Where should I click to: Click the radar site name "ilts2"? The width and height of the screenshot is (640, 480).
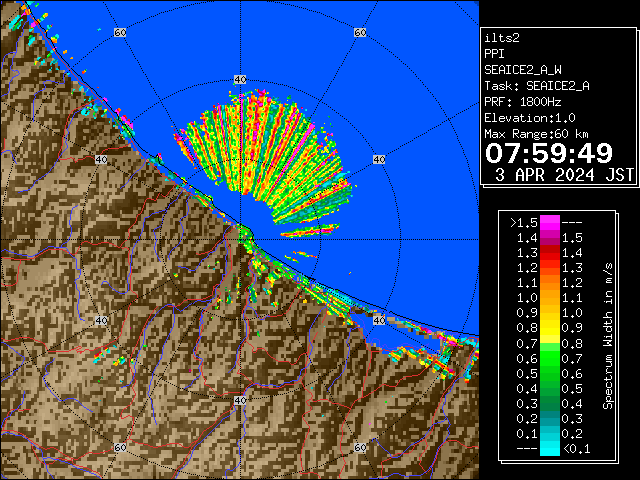click(x=502, y=38)
